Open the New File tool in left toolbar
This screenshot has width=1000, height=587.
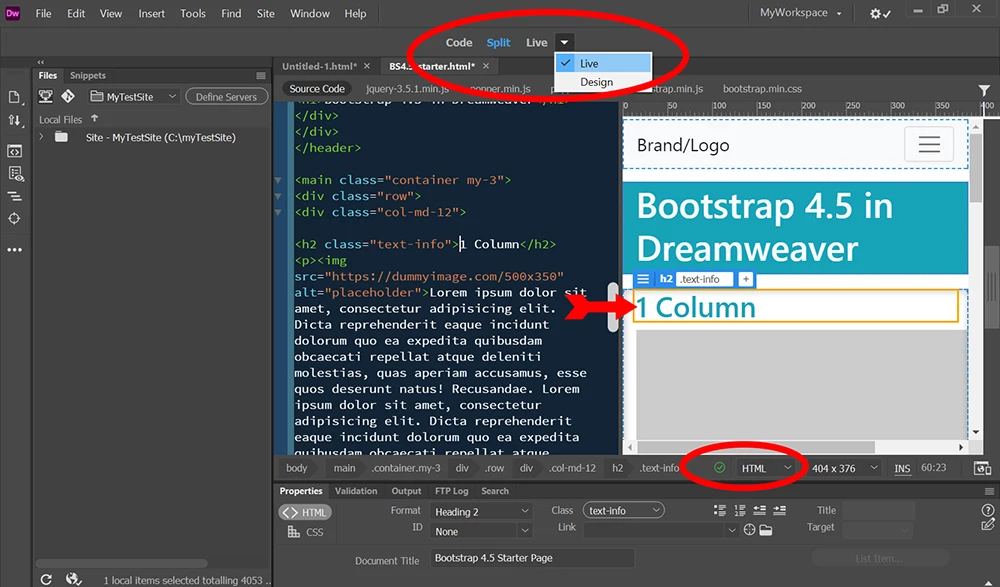[x=14, y=97]
